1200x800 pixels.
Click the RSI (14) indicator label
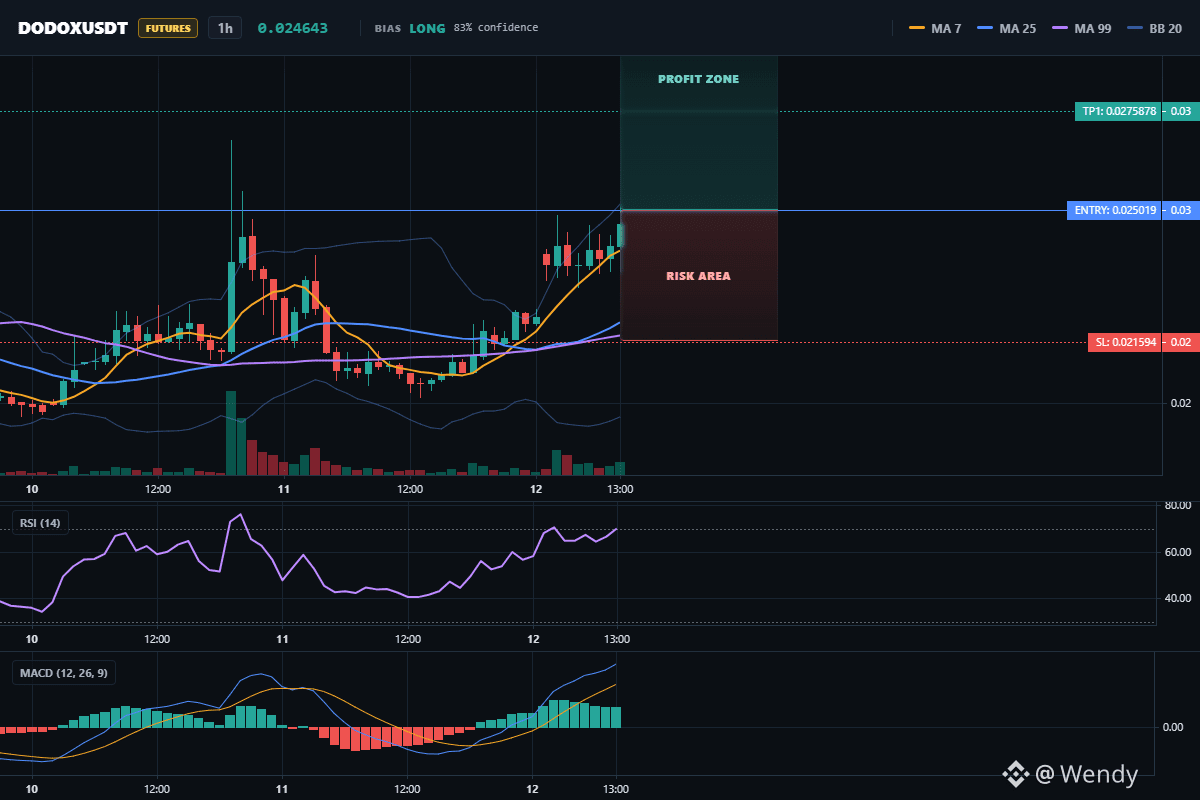(40, 522)
